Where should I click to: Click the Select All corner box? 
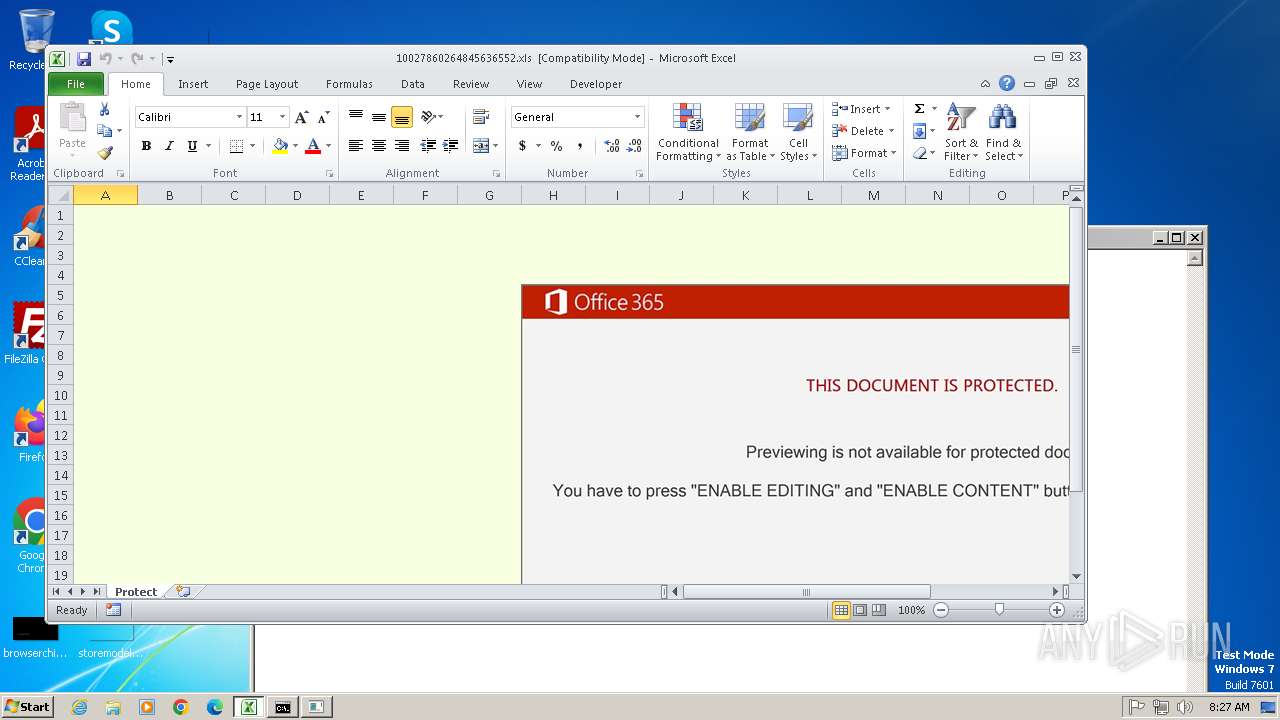(61, 195)
